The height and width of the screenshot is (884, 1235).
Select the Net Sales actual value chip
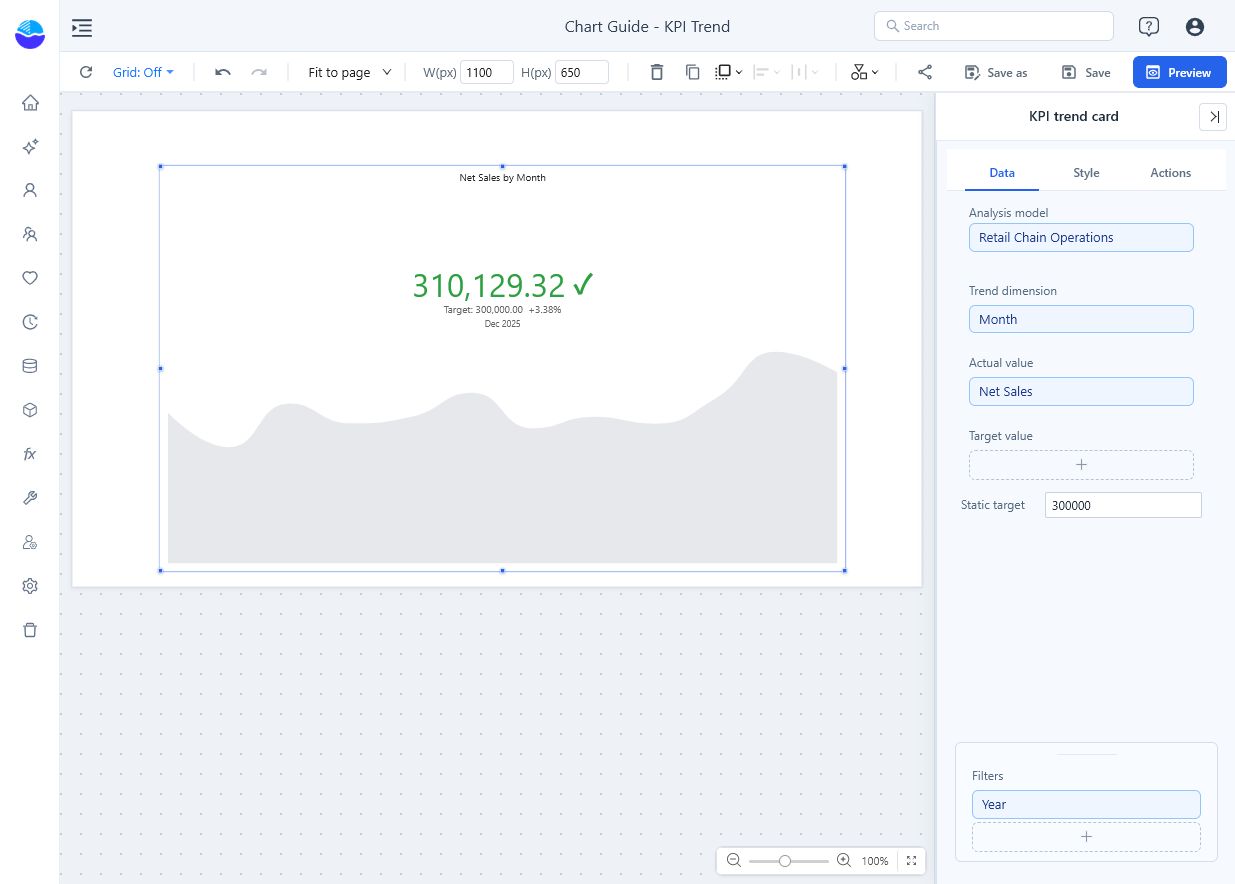click(1081, 392)
